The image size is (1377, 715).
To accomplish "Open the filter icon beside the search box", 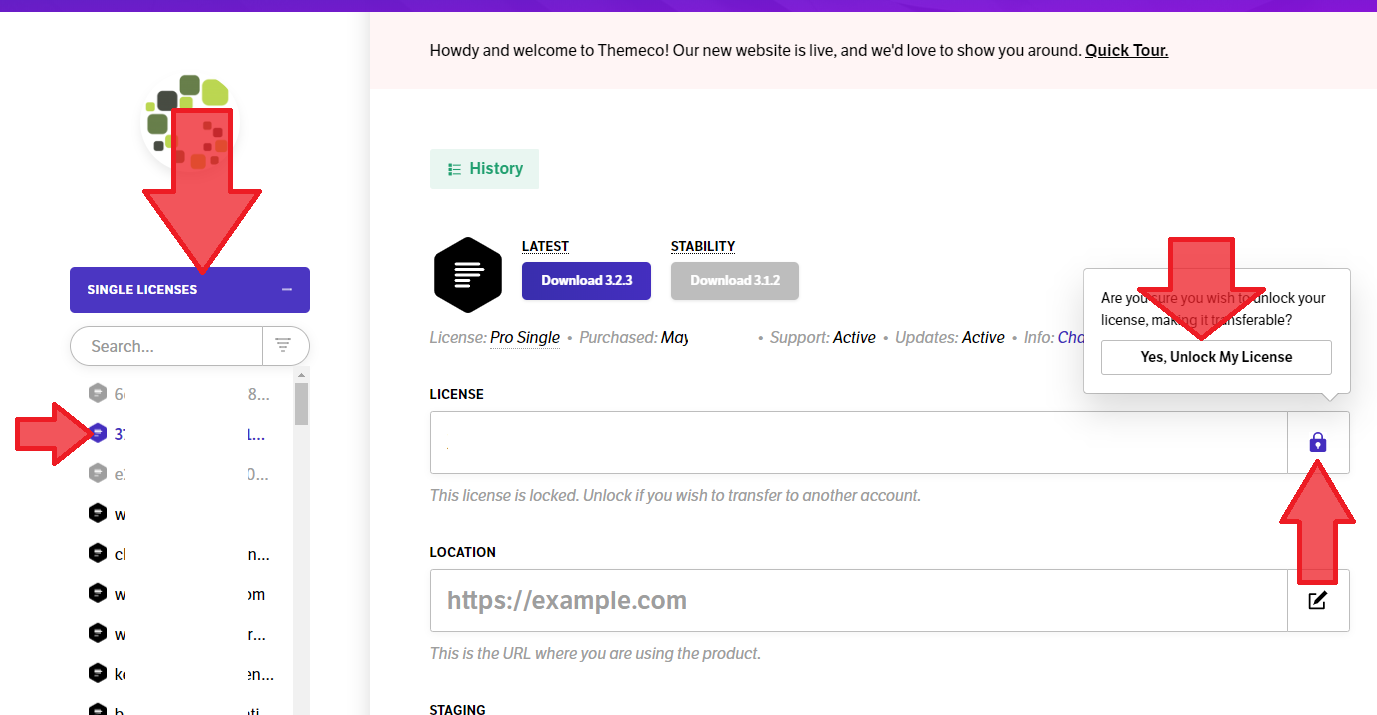I will pos(284,346).
